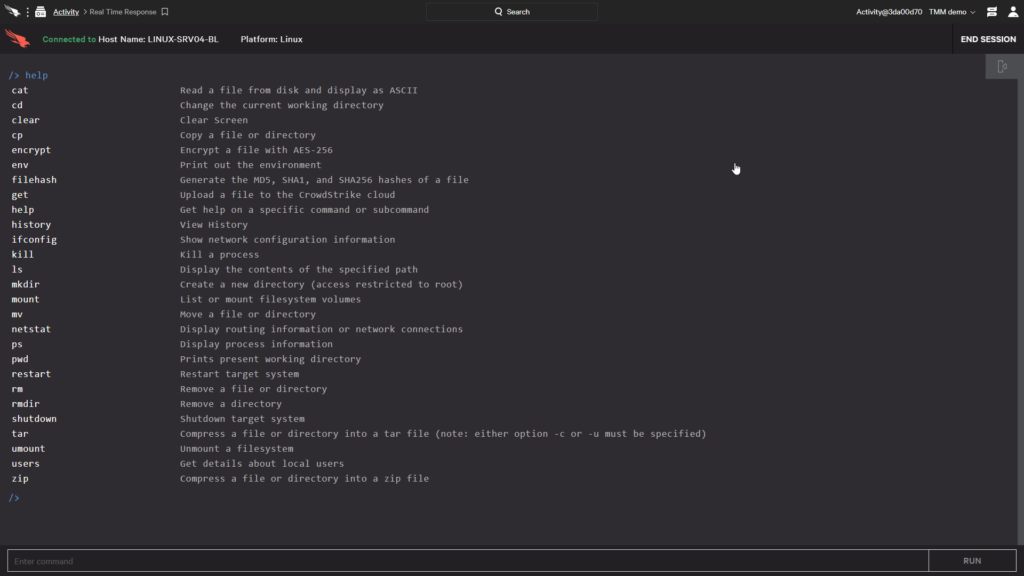Select the 'history' command name
1024x576 pixels.
(31, 225)
